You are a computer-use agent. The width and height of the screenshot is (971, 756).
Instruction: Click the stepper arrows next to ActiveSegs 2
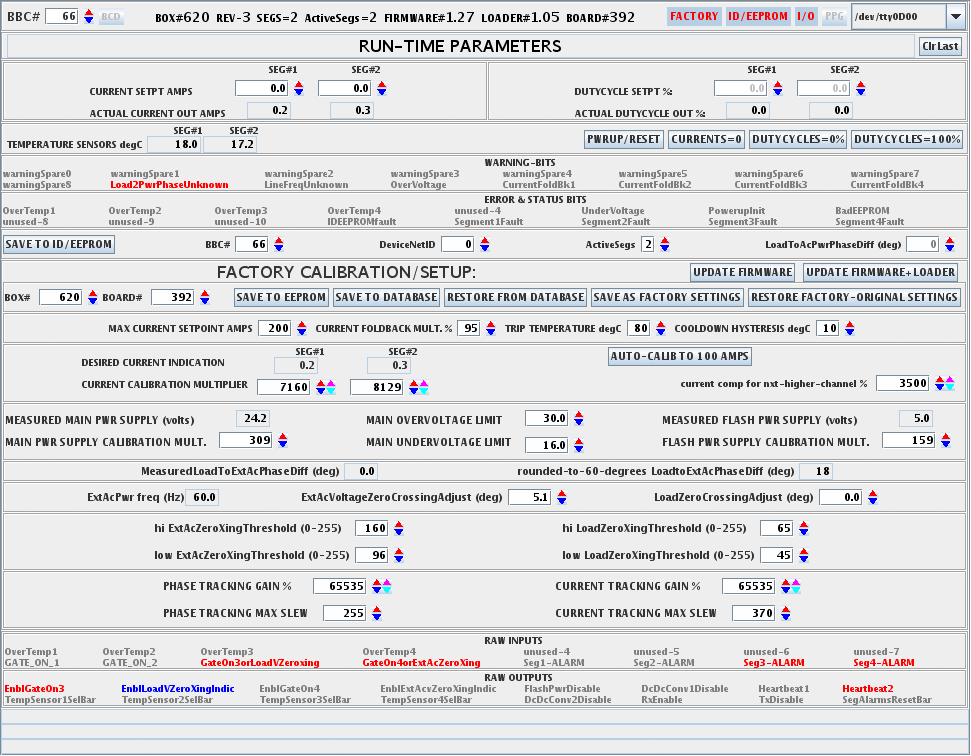[665, 244]
